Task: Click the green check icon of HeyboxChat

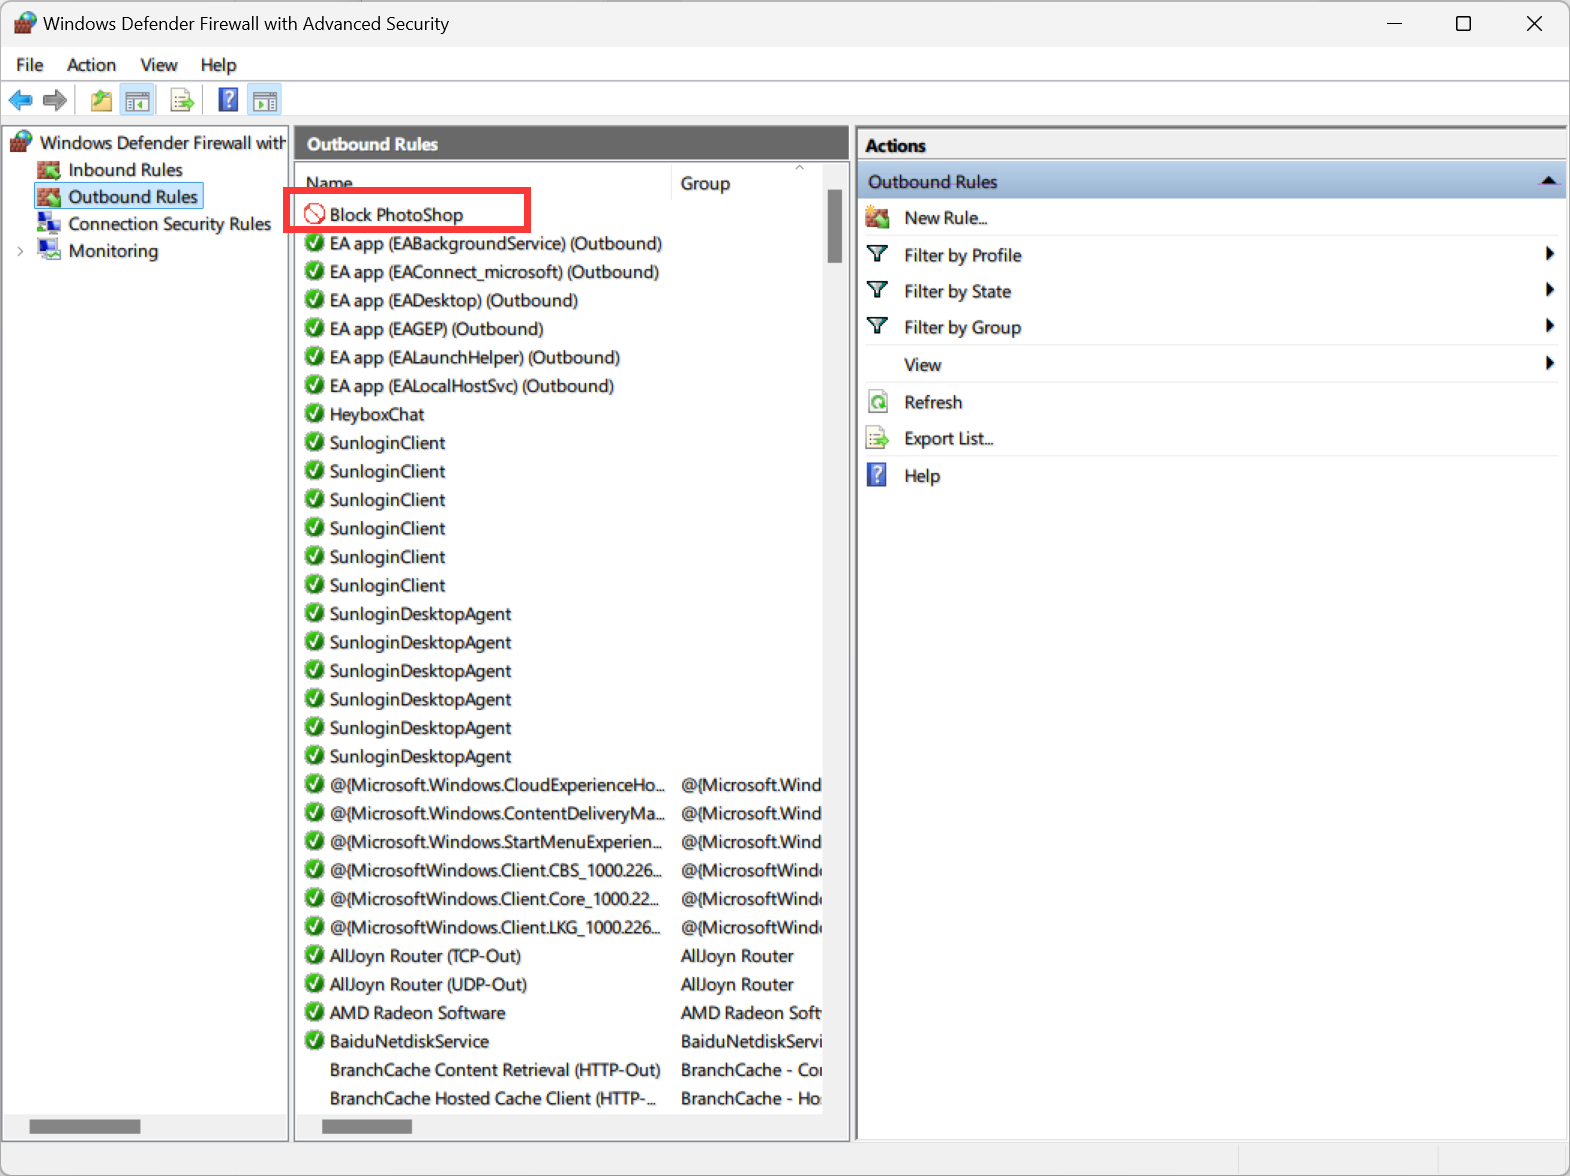Action: (315, 413)
